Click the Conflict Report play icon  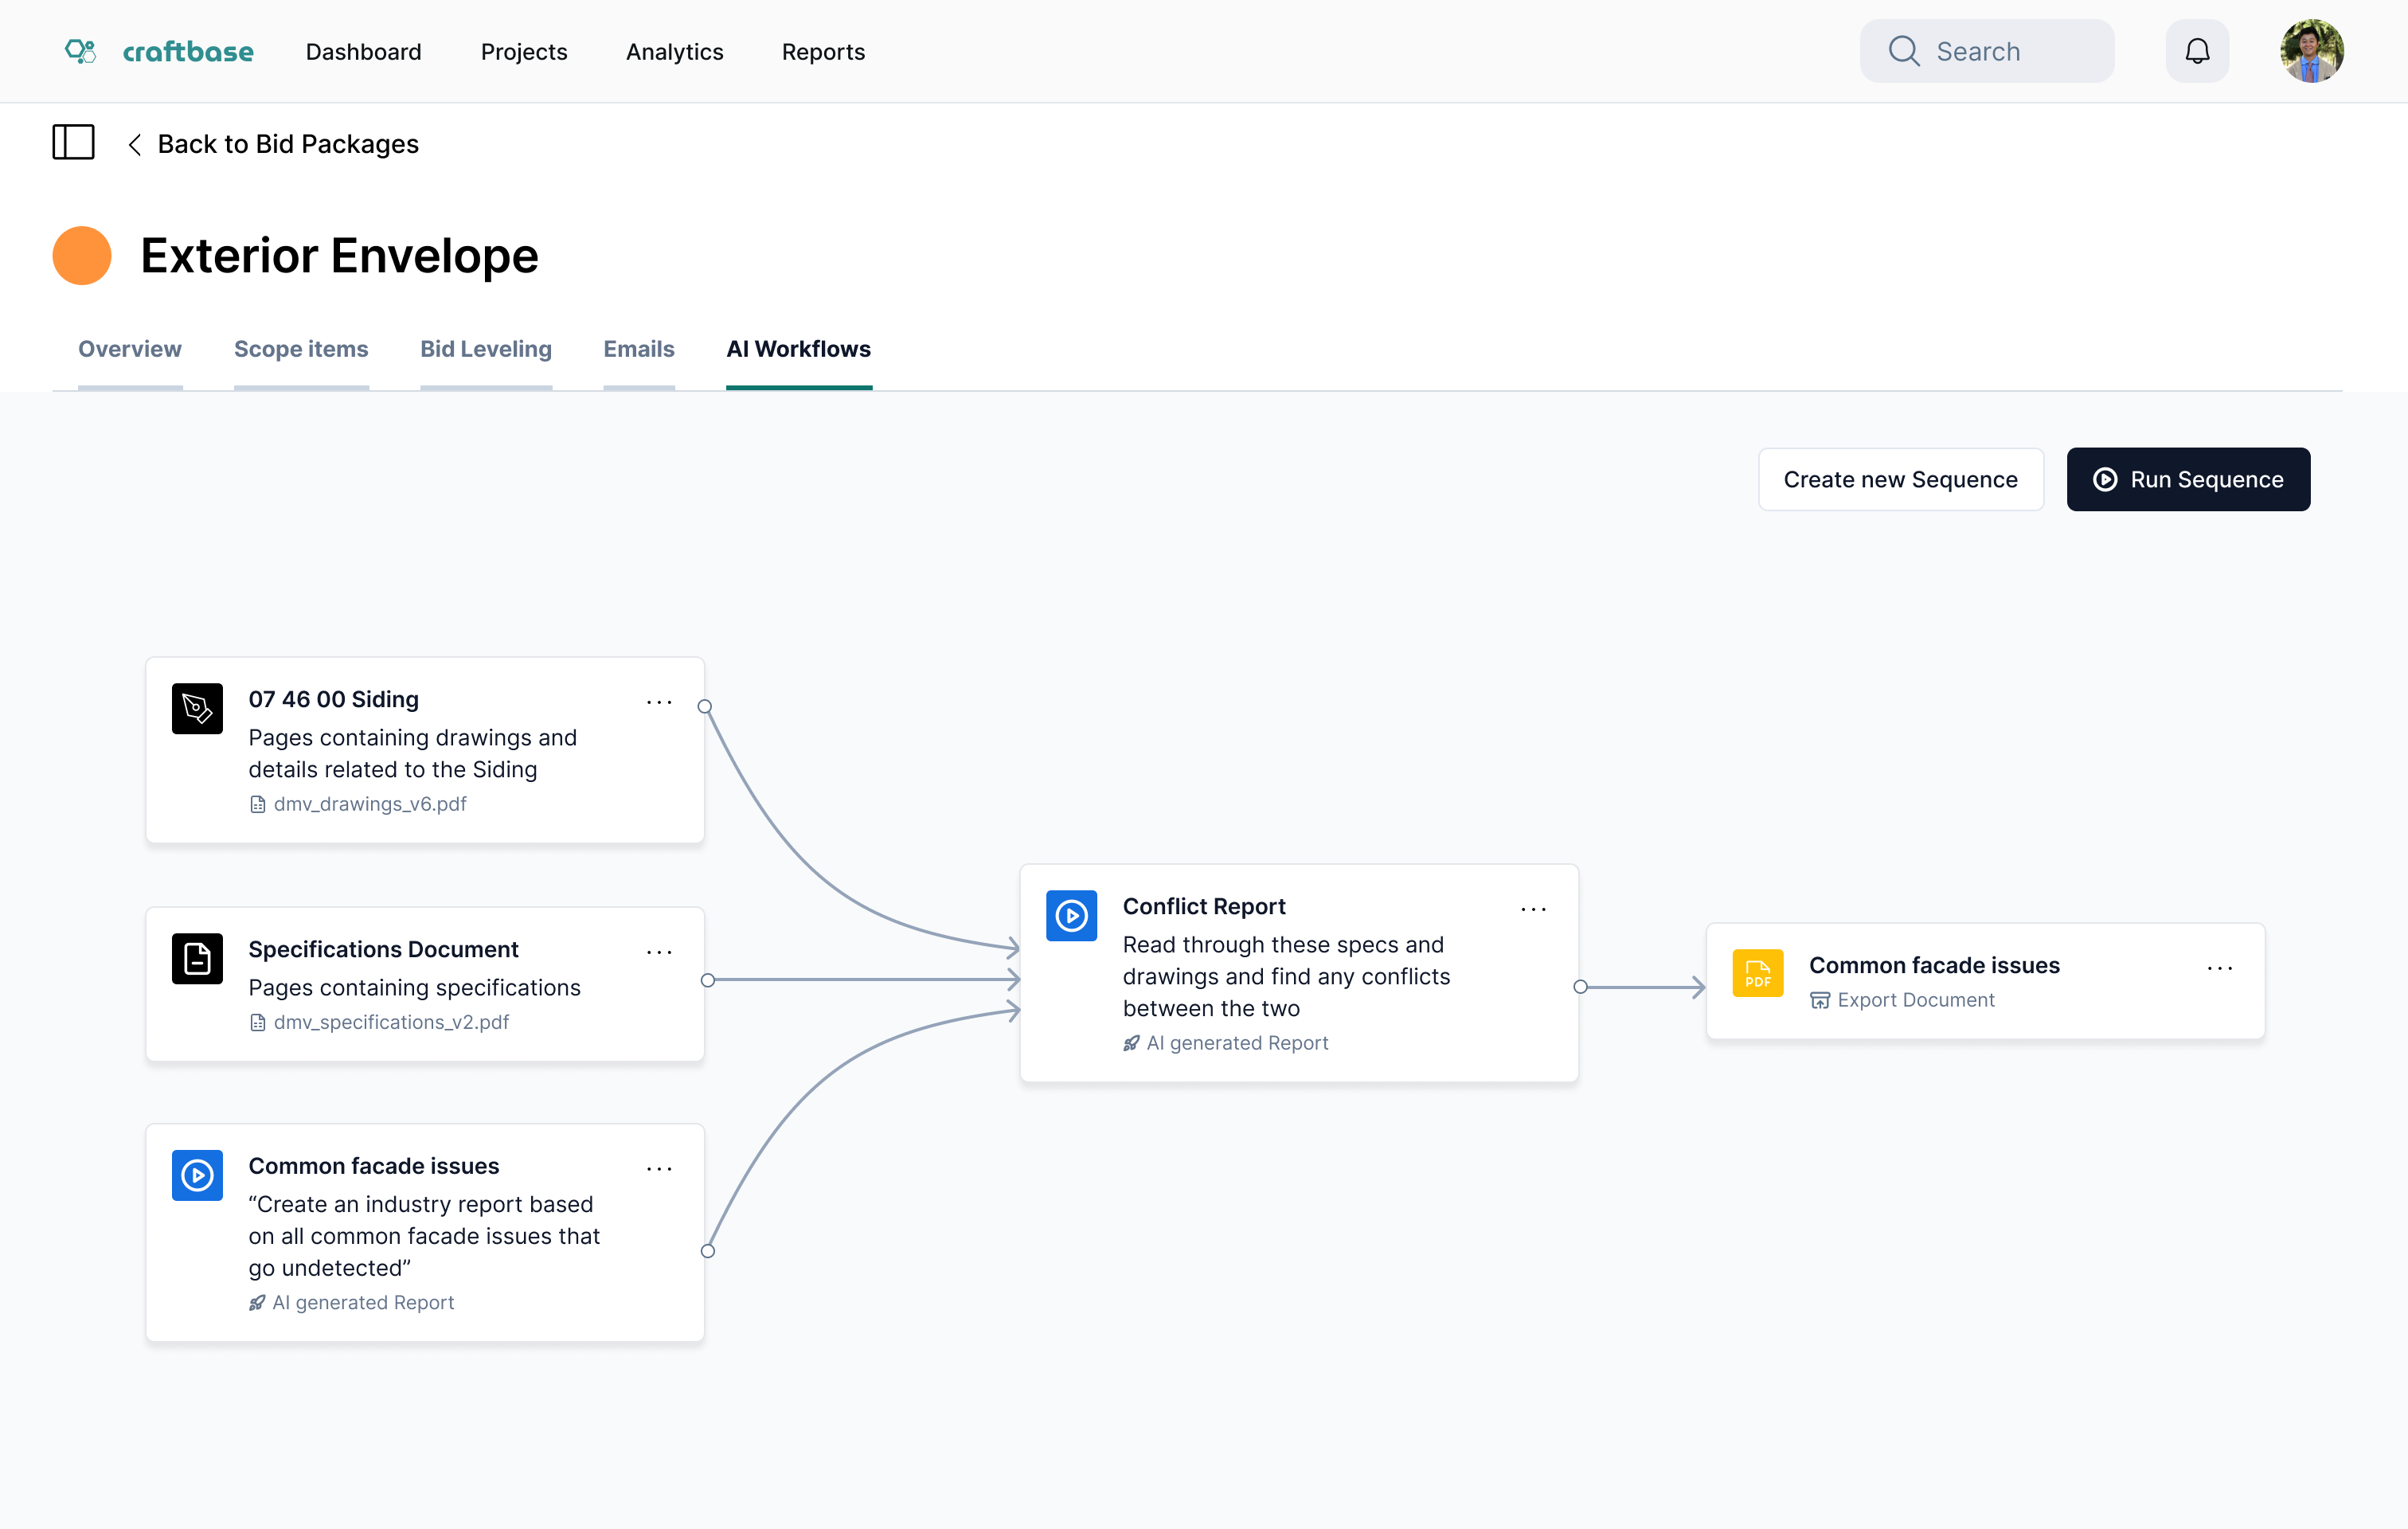coord(1071,915)
